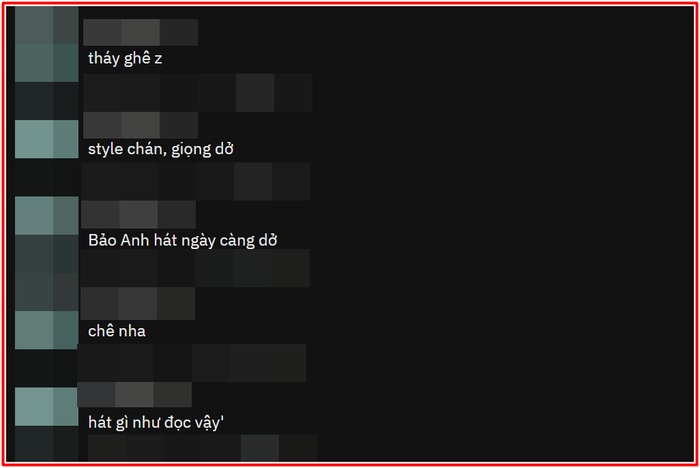Select the comment text "tháy ghê z"
The image size is (700, 468).
pos(125,58)
